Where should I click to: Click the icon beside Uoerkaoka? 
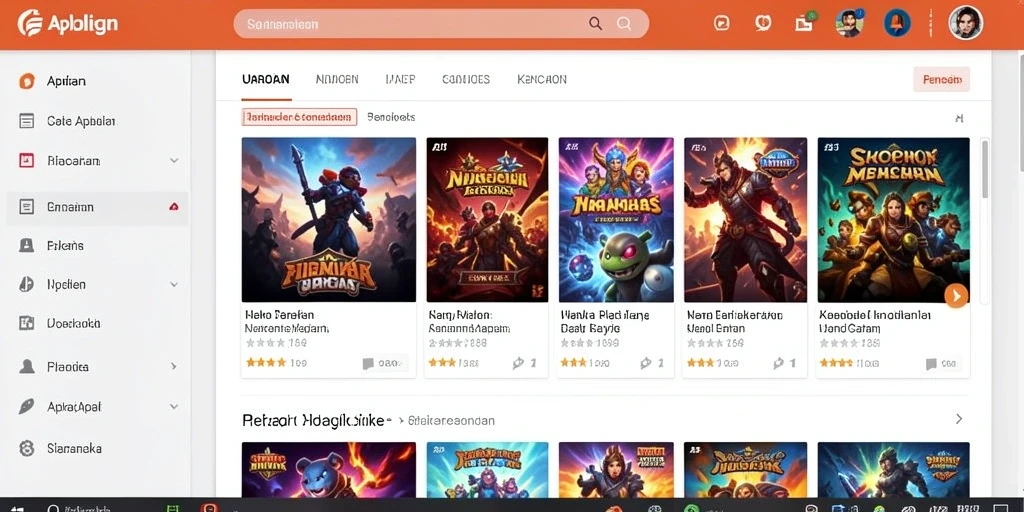(x=26, y=323)
